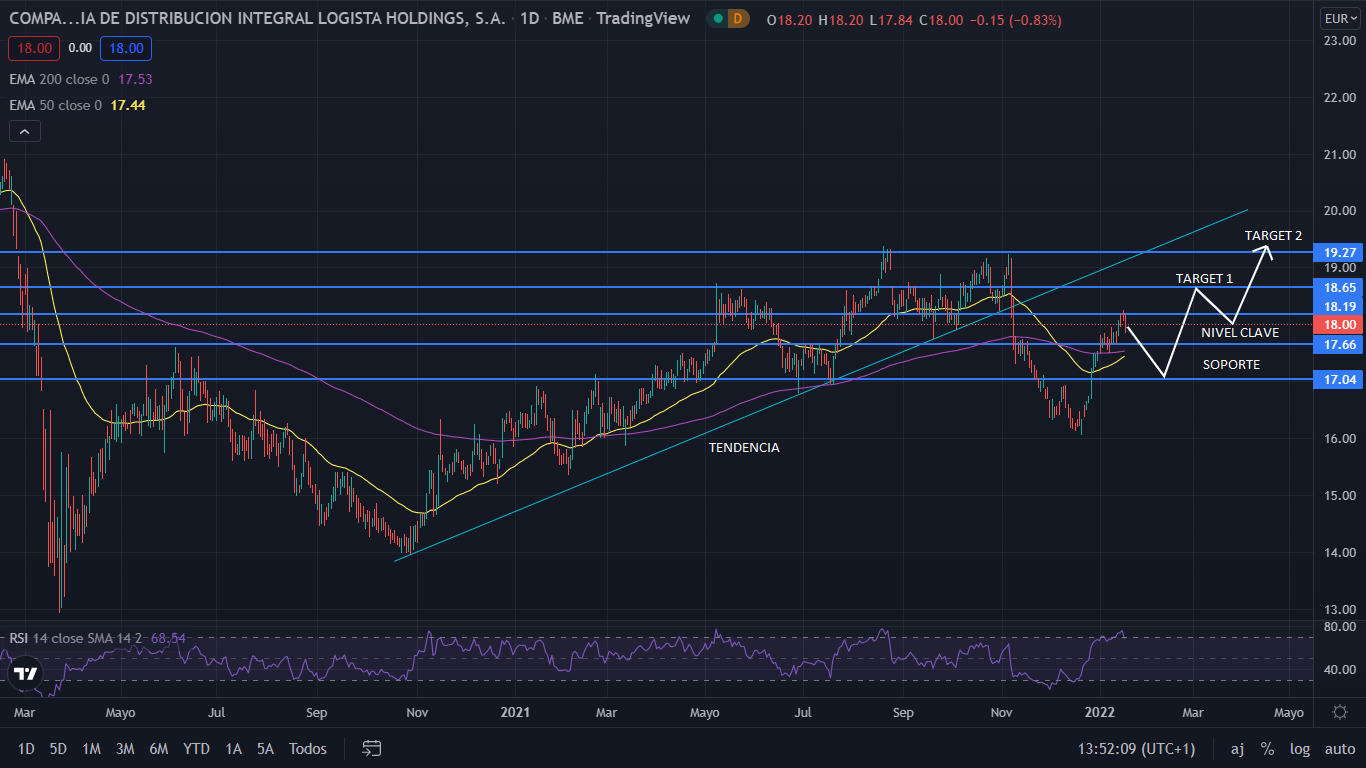Select the YTD time range
Screen dimensions: 1366x768
click(197, 748)
